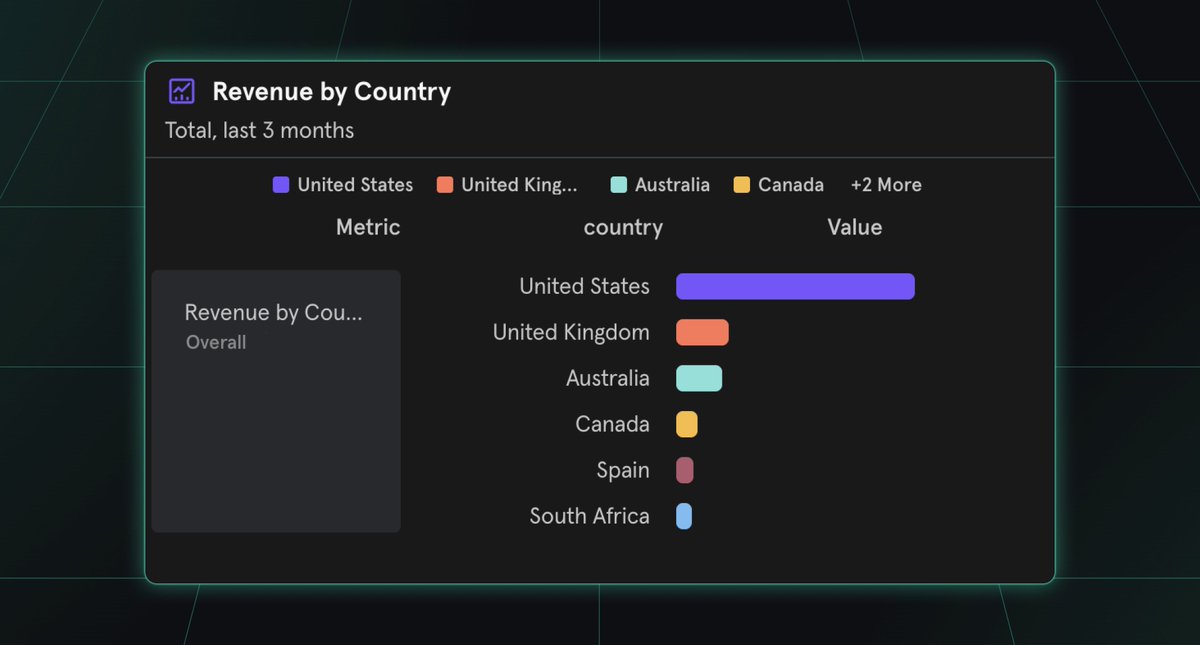Click the orange United Kingdom legend swatch
1200x645 pixels.
[445, 185]
